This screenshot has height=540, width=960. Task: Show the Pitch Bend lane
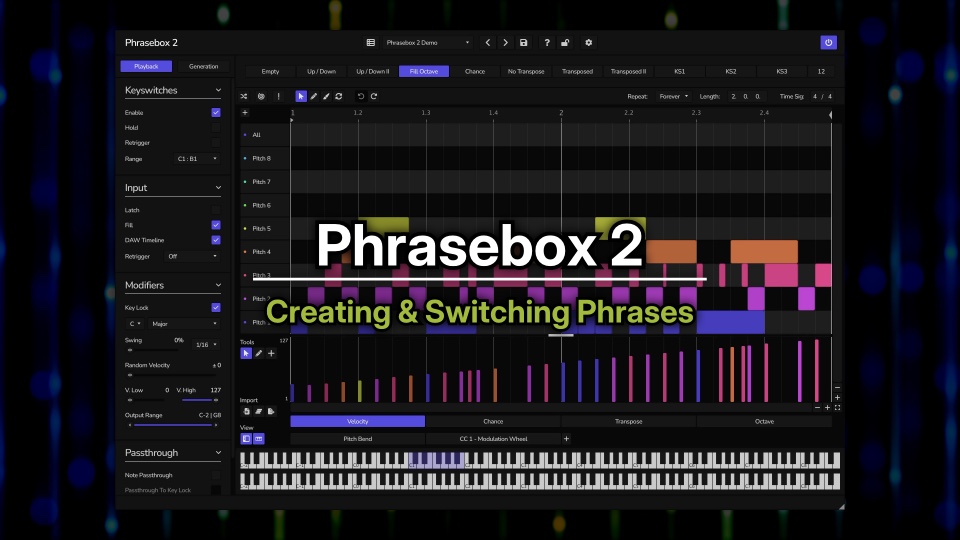[x=358, y=438]
